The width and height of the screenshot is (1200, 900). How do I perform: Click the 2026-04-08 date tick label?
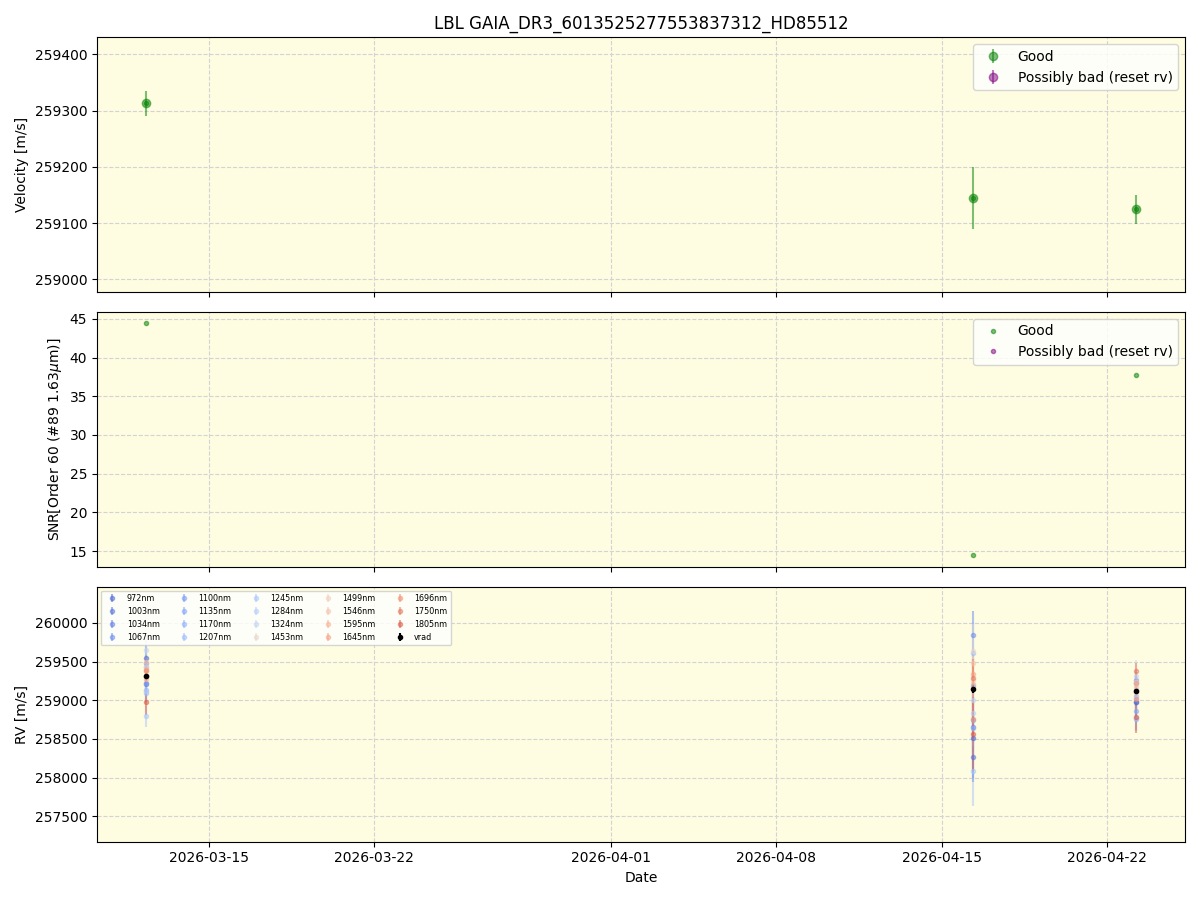tap(776, 857)
